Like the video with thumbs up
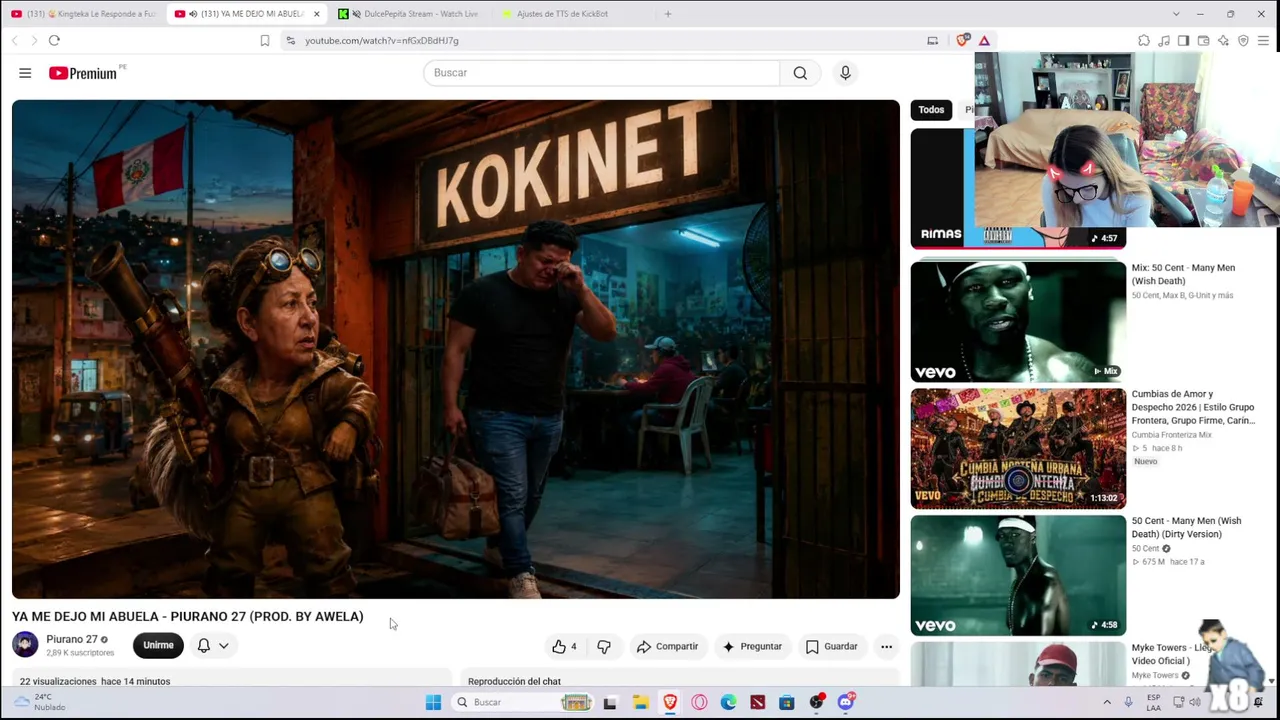This screenshot has width=1280, height=720. (565, 647)
